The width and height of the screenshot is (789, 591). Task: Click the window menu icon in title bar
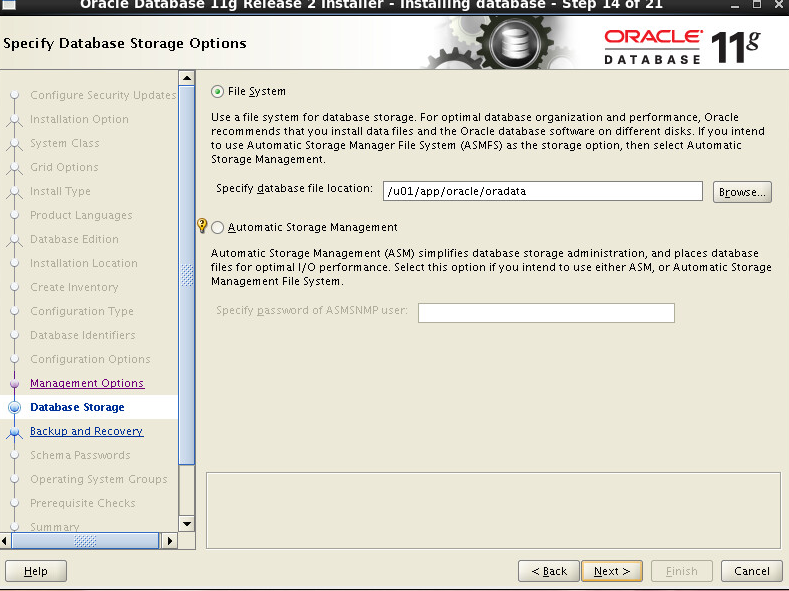pos(9,5)
